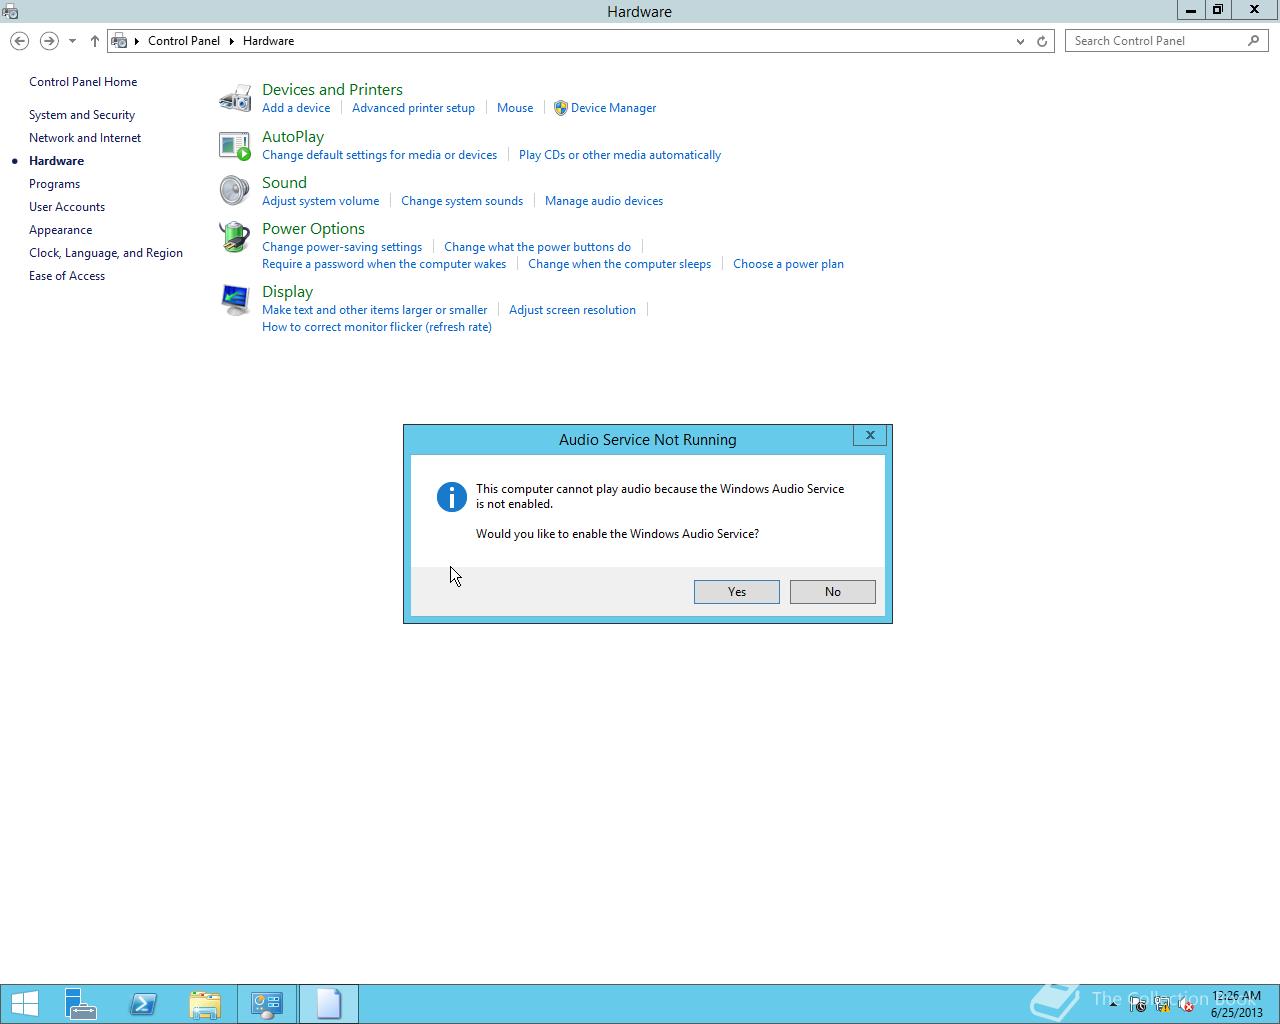Open the Display monitor icon
The height and width of the screenshot is (1024, 1280).
point(235,300)
